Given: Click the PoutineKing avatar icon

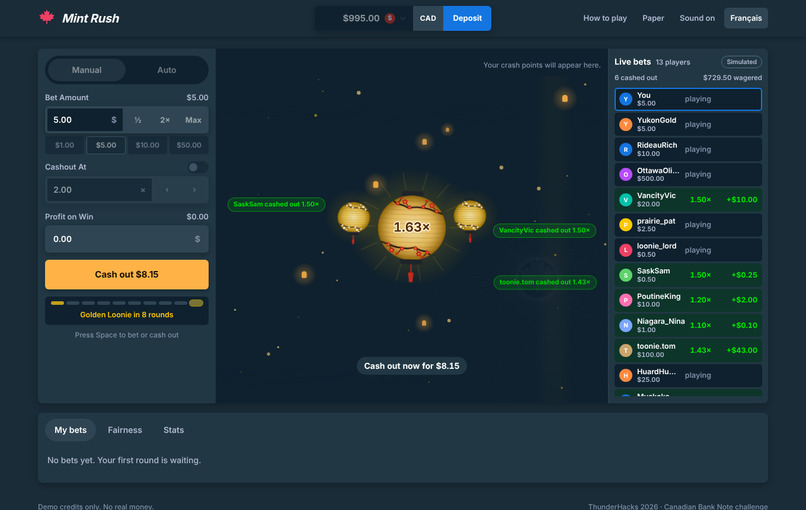Looking at the screenshot, I should tap(626, 300).
